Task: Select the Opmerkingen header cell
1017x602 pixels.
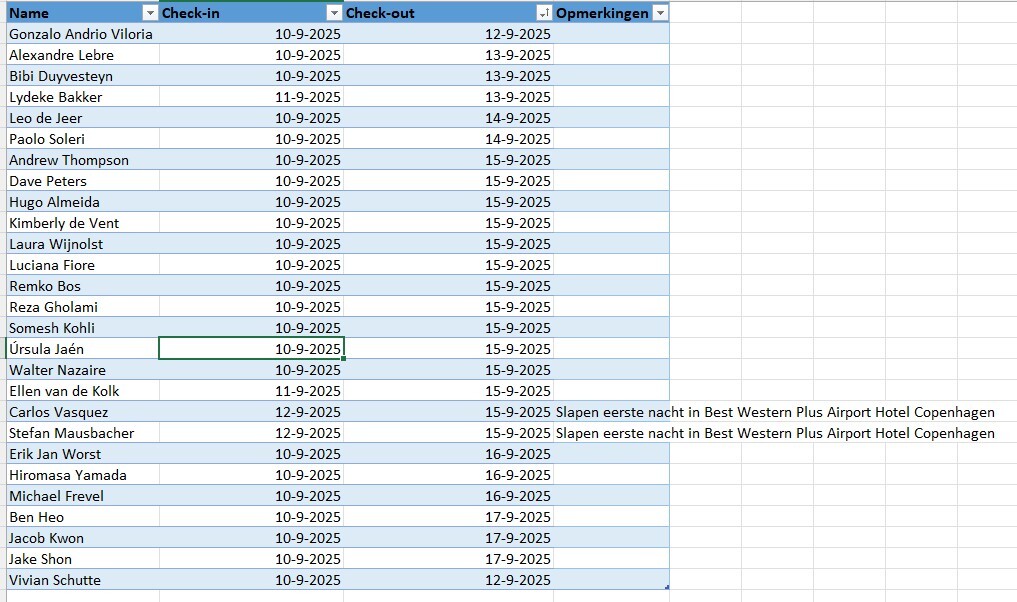Action: (x=611, y=13)
